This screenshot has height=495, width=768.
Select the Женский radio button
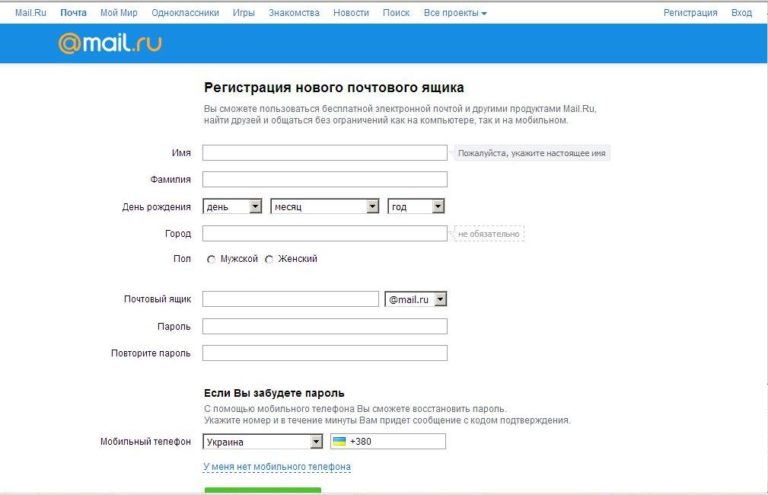point(269,259)
